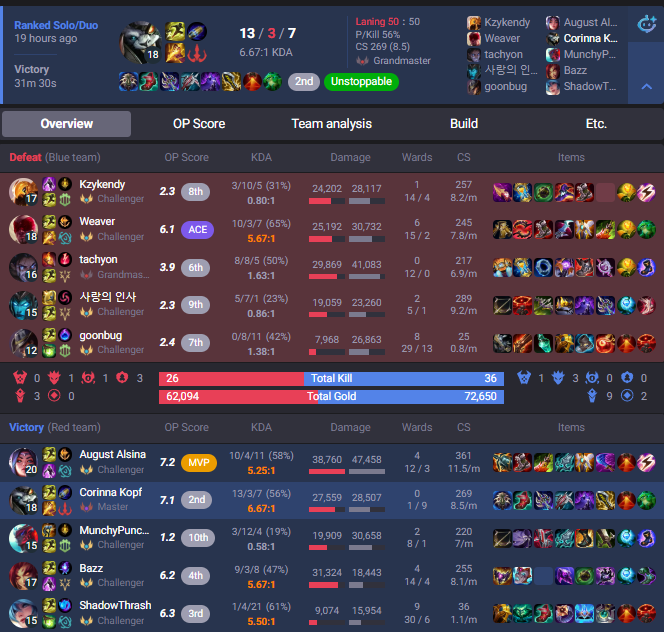
Task: Click tachyon's '6th' rank badge
Action: (x=196, y=268)
